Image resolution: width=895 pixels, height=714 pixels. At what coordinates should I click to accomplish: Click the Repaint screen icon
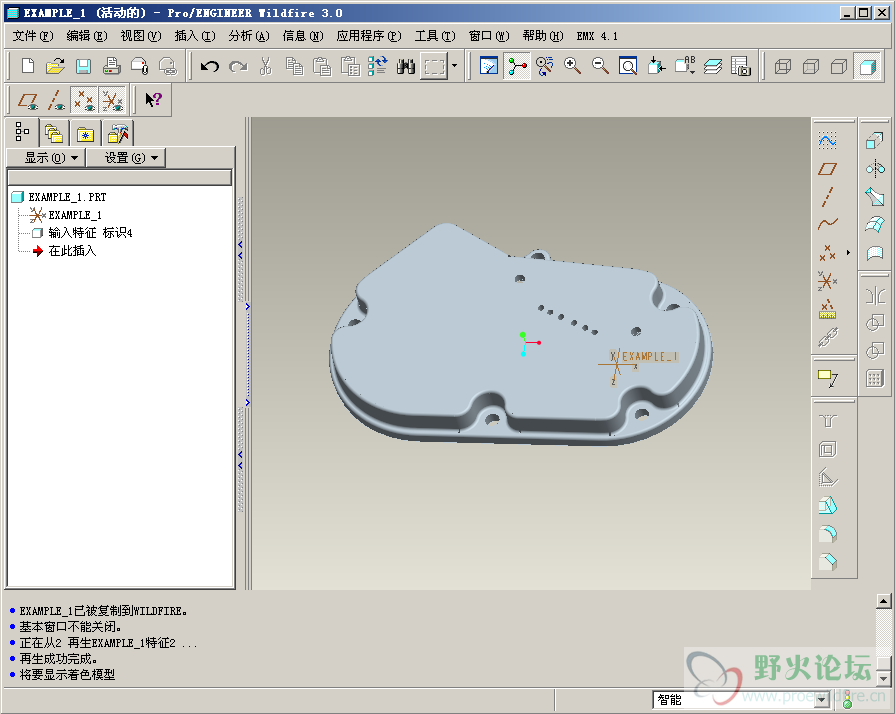click(489, 66)
